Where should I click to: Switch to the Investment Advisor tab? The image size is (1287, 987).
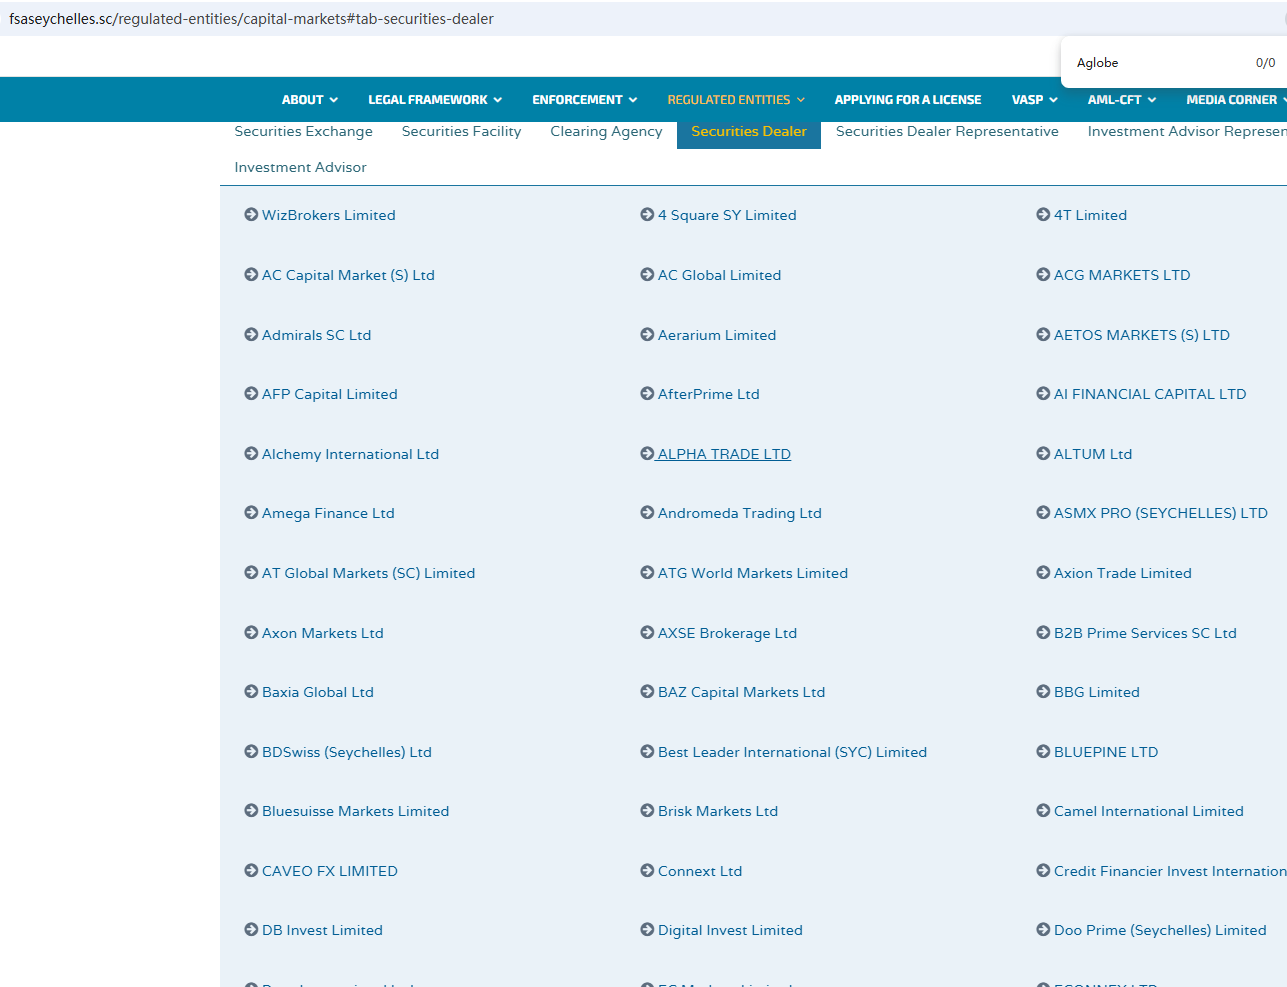click(x=301, y=167)
